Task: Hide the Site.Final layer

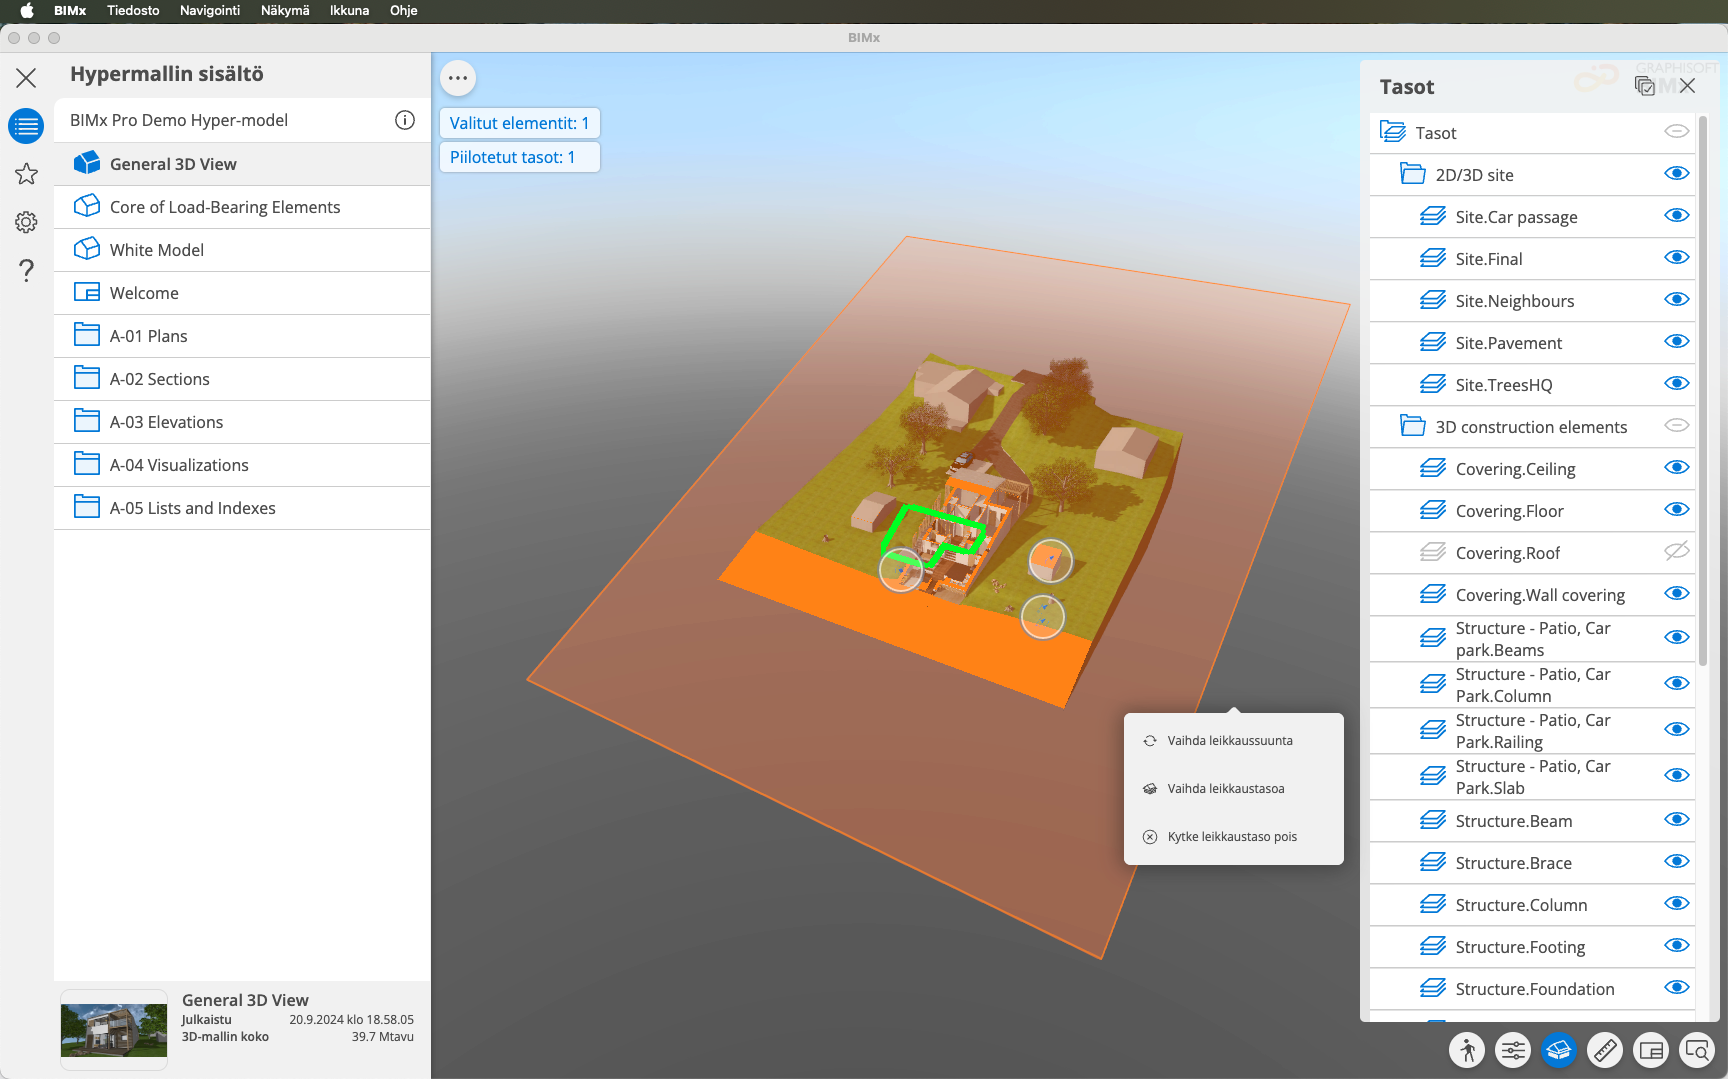Action: pos(1677,257)
